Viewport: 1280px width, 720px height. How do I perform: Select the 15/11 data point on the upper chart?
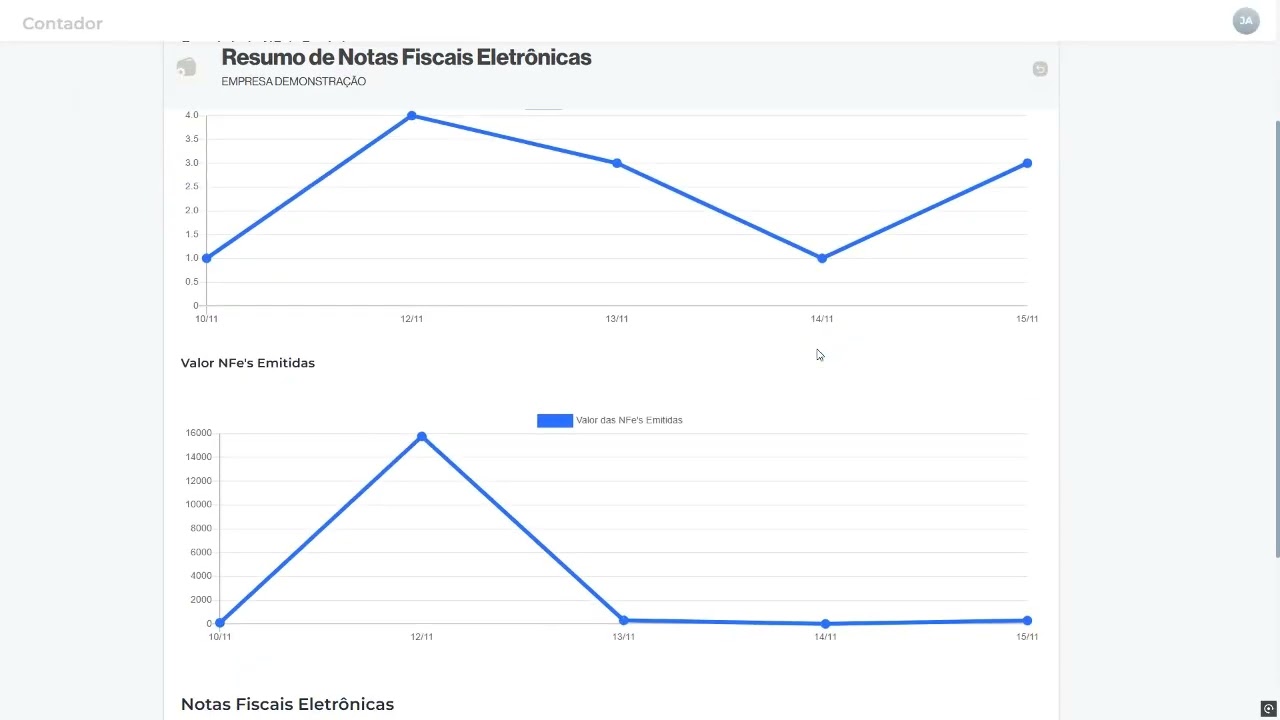point(1027,163)
